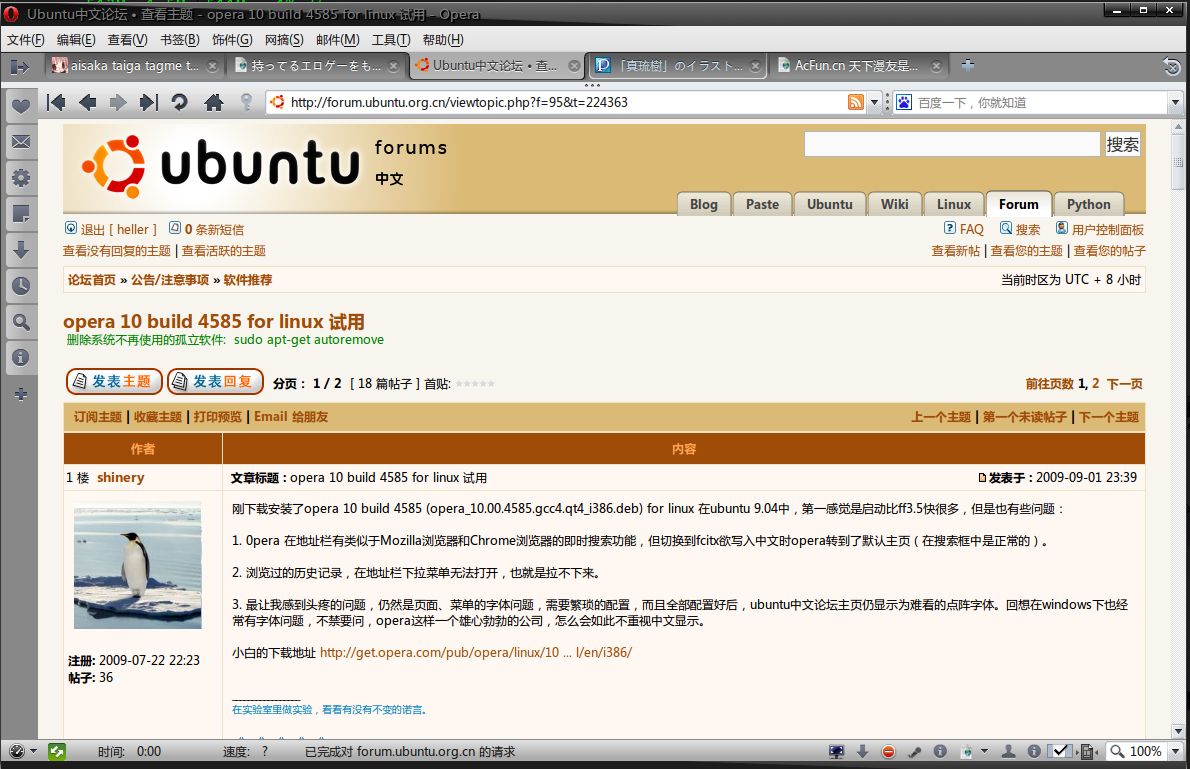This screenshot has height=769, width=1190.
Task: Click the Wand password key icon
Action: coord(246,102)
